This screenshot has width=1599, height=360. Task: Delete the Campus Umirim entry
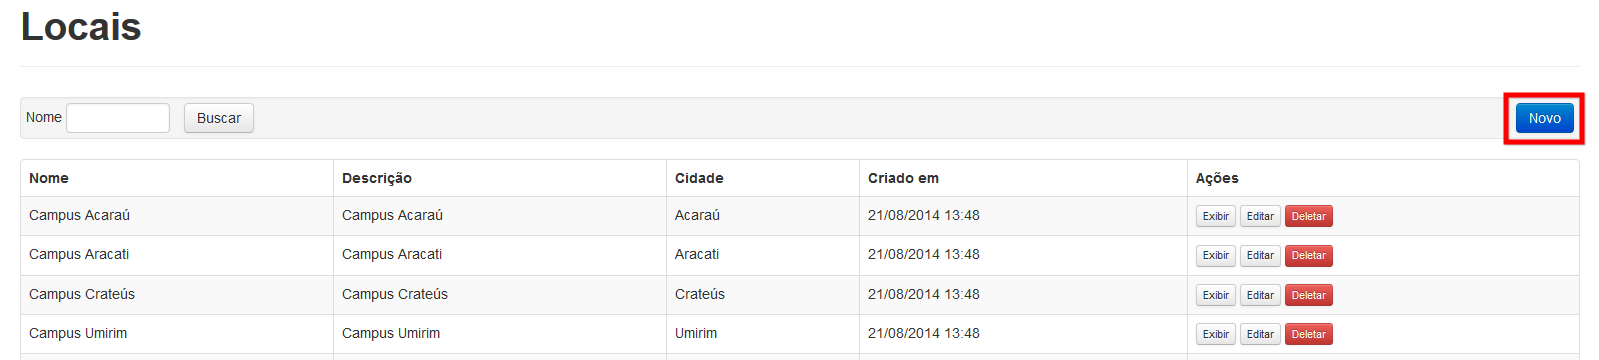point(1308,334)
